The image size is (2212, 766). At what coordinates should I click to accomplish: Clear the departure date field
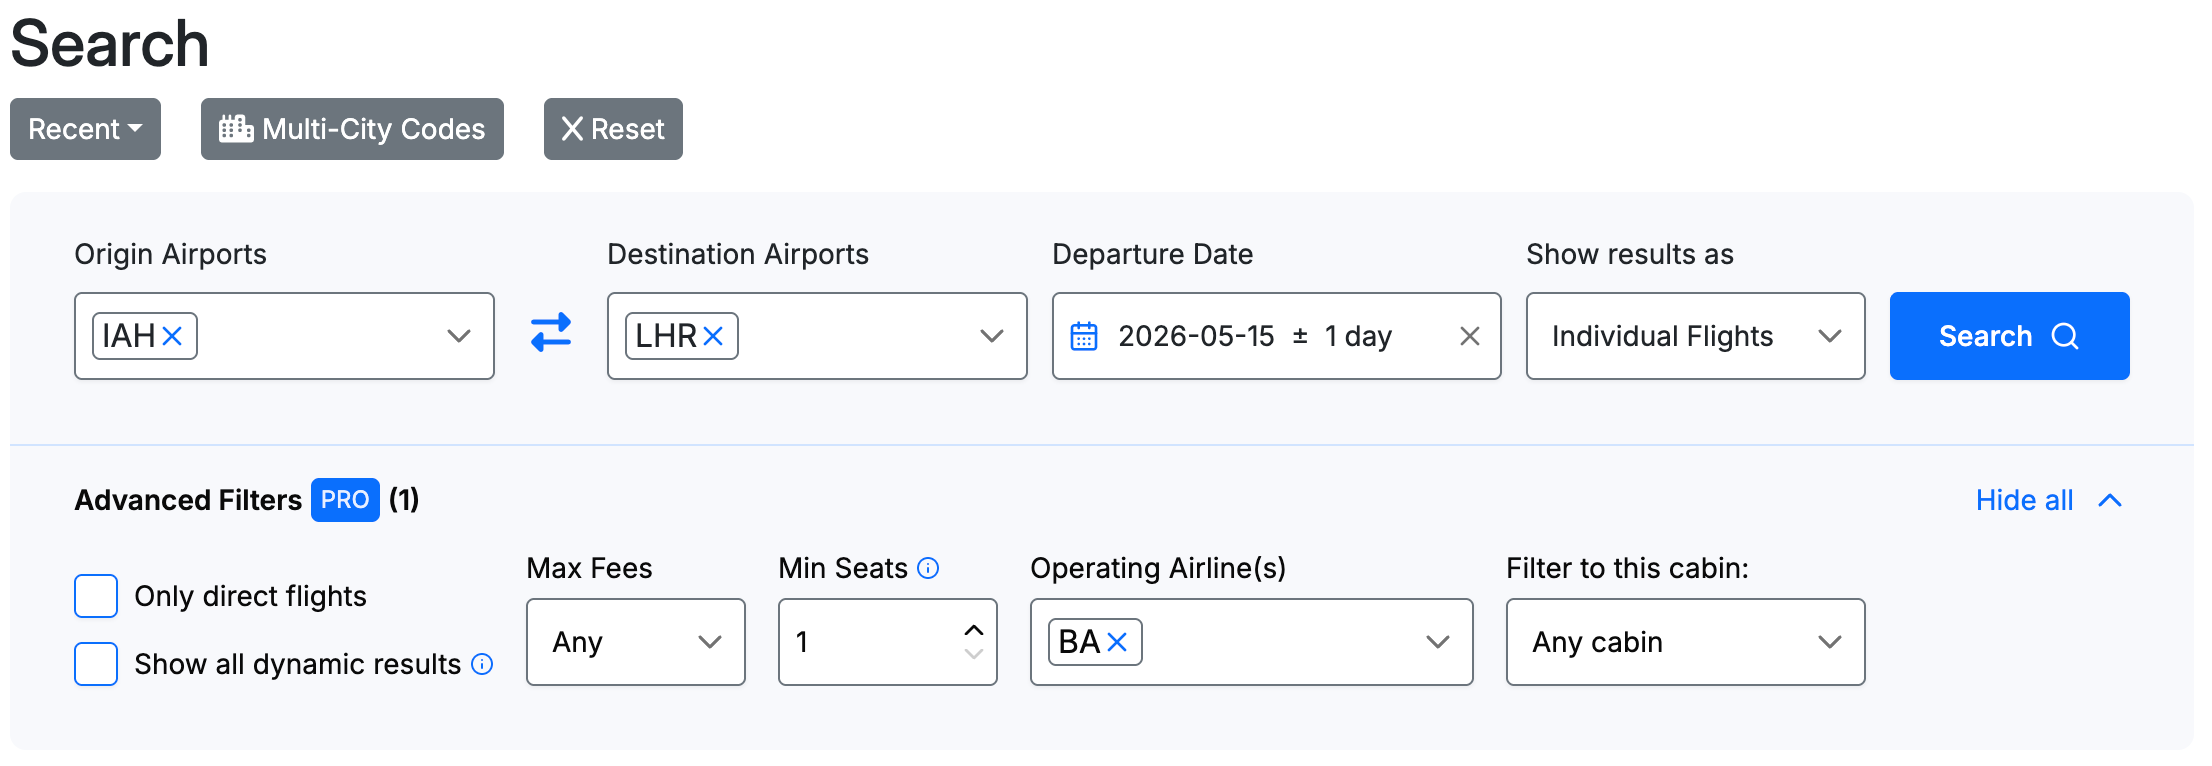click(x=1469, y=336)
